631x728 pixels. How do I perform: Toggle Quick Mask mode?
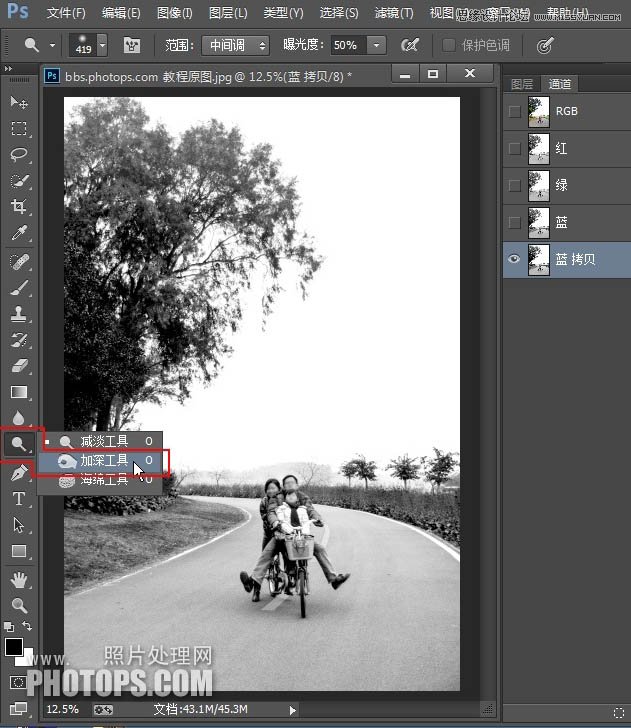[18, 682]
